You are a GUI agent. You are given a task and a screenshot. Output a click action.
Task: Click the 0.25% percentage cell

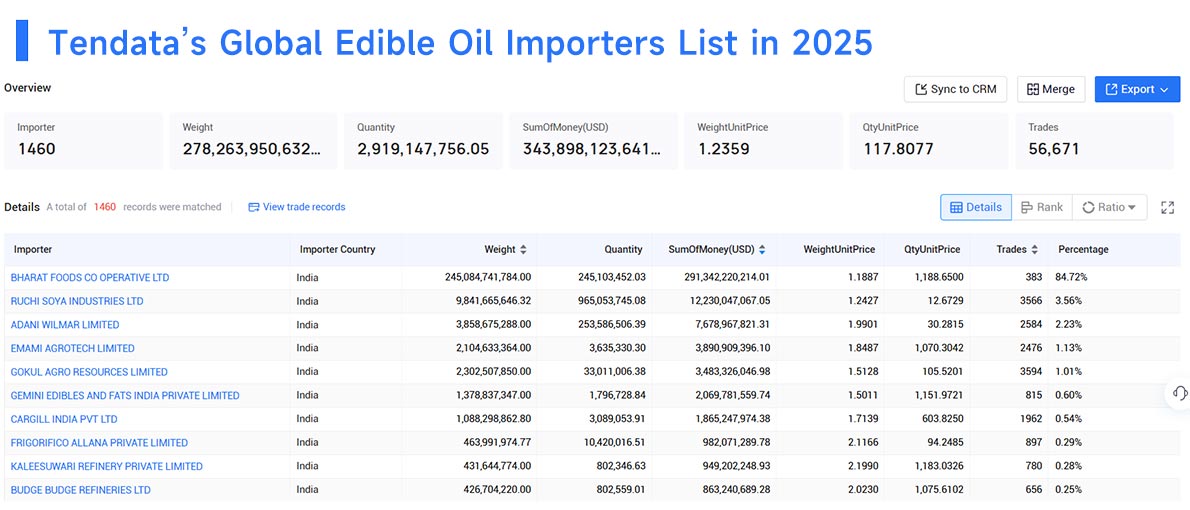tap(1069, 490)
